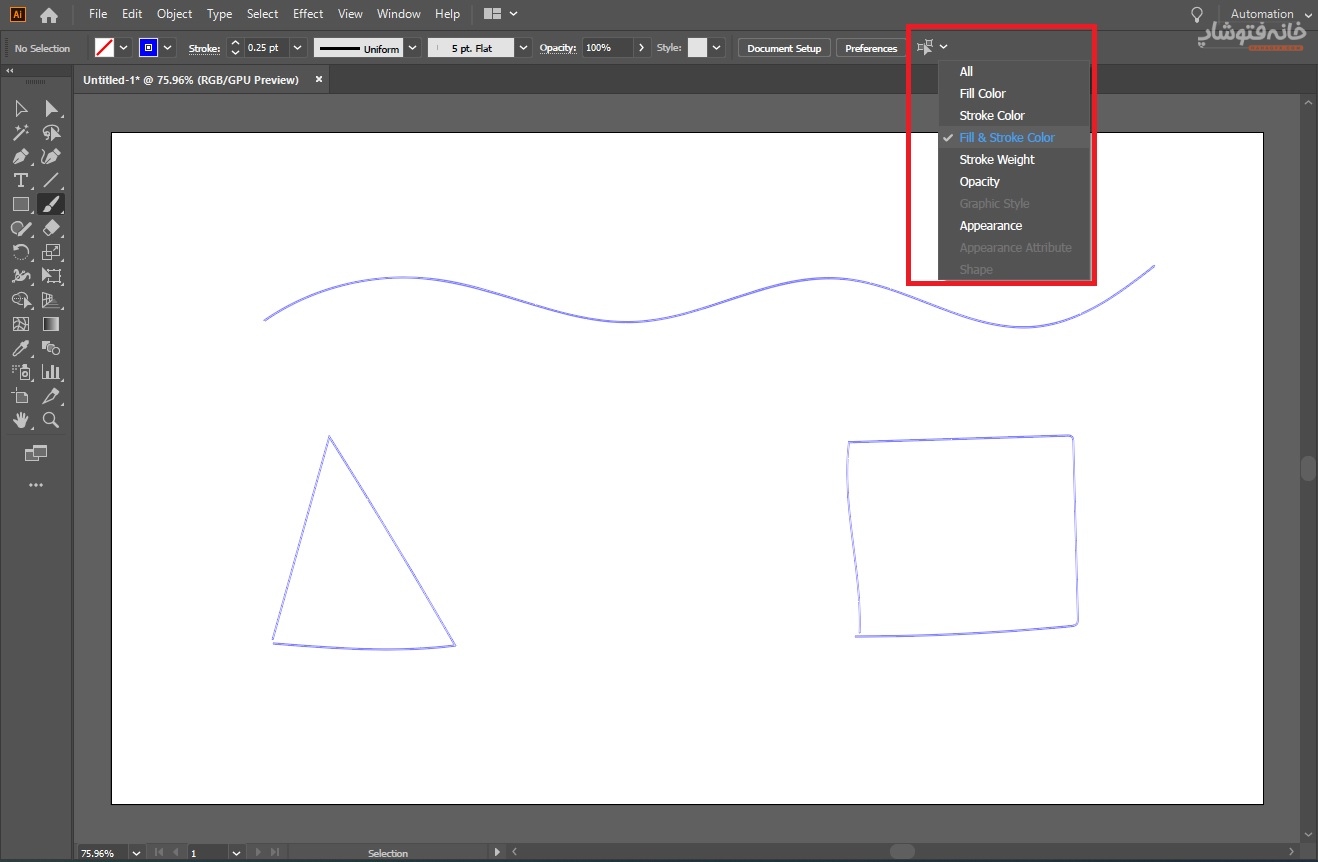Select the Zoom magnifier tool
Image resolution: width=1318 pixels, height=862 pixels.
coord(51,420)
